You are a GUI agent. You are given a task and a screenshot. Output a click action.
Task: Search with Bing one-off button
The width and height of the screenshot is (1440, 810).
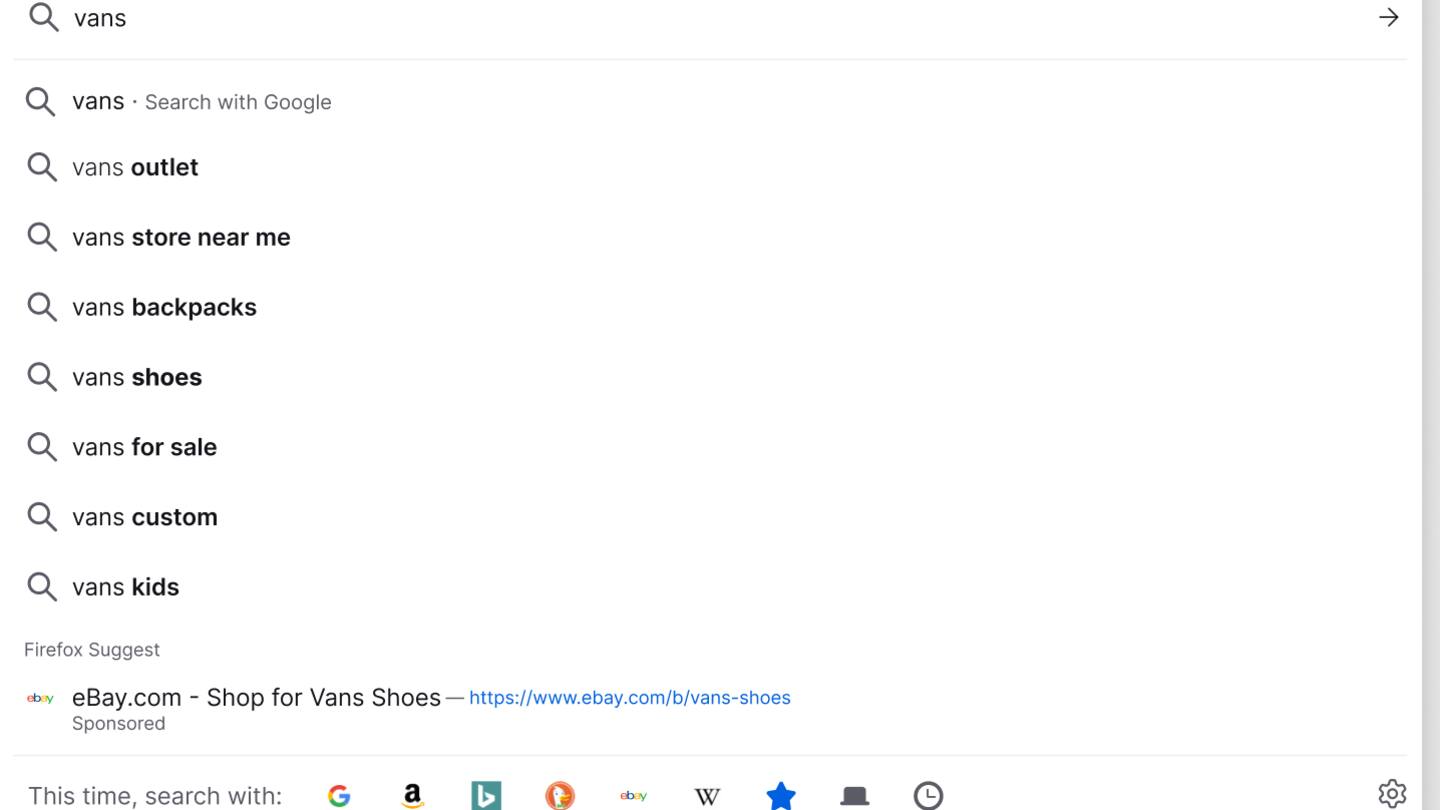(486, 796)
